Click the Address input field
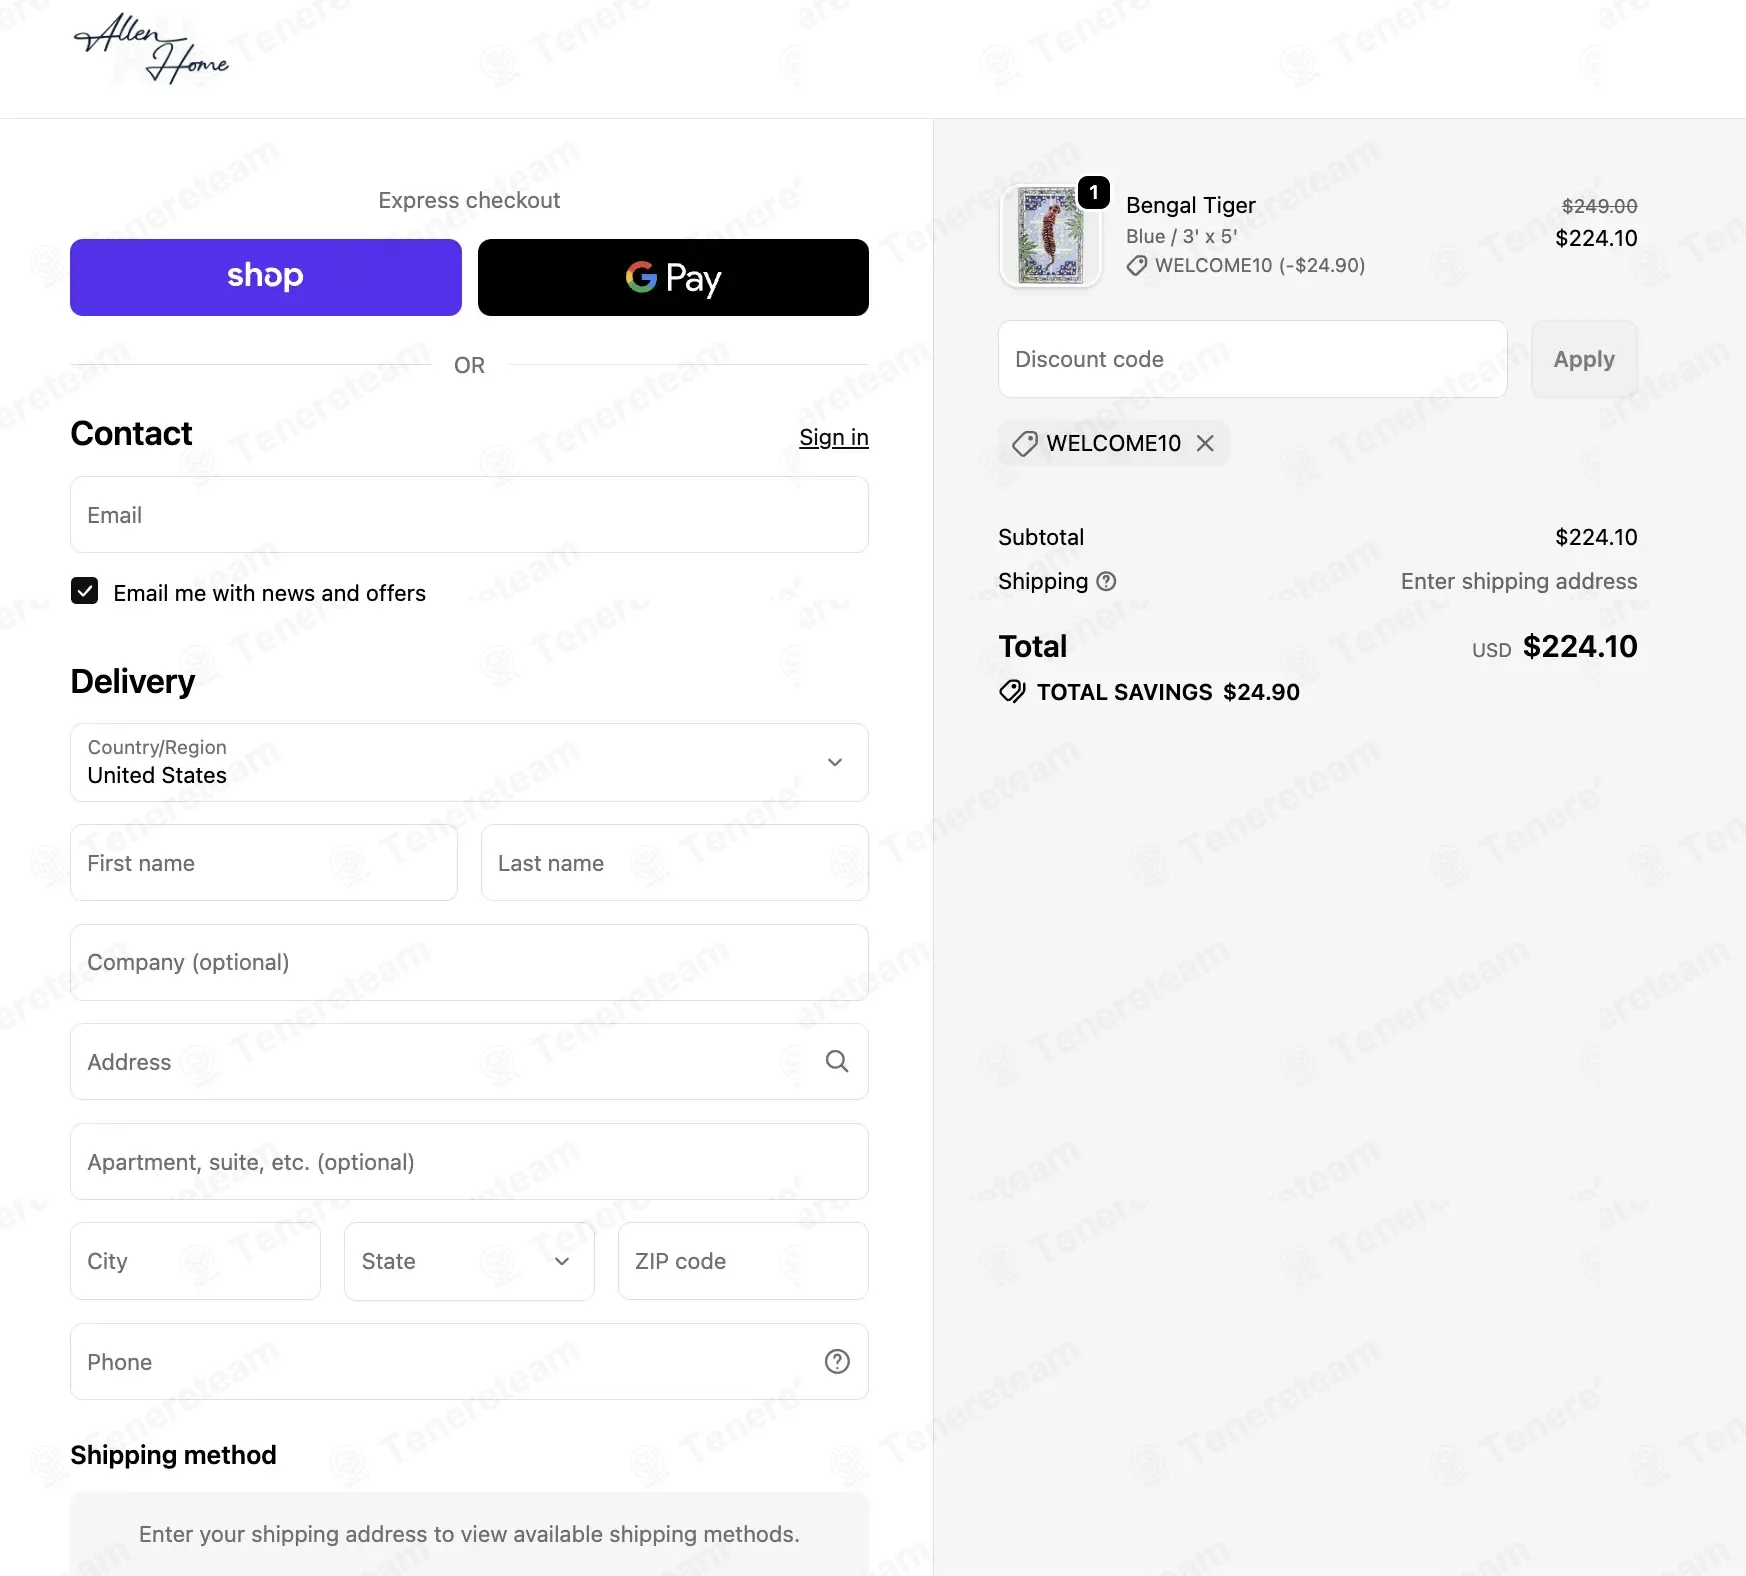Viewport: 1746px width, 1576px height. coord(469,1061)
